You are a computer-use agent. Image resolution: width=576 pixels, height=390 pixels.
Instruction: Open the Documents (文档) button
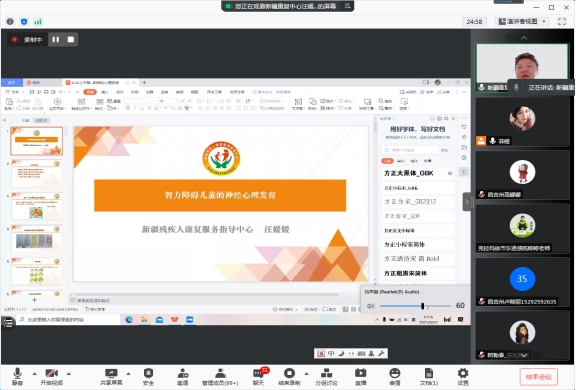click(x=429, y=376)
